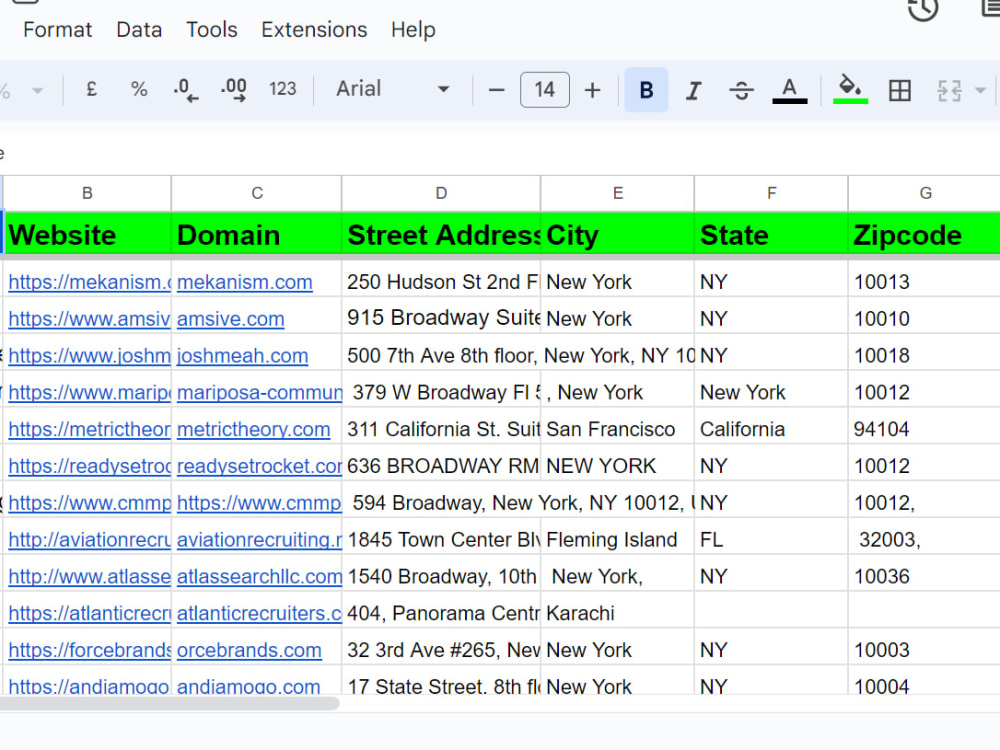
Task: Open the joshmeah.com domain link
Action: click(x=242, y=356)
